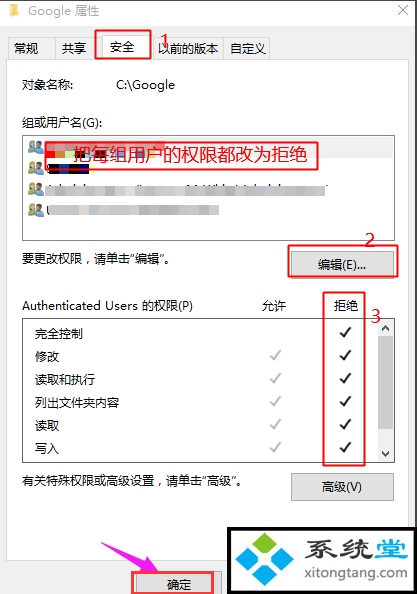Screen dimensions: 417x594
Task: Click the permissions list scrollbar thumb
Action: point(386,383)
